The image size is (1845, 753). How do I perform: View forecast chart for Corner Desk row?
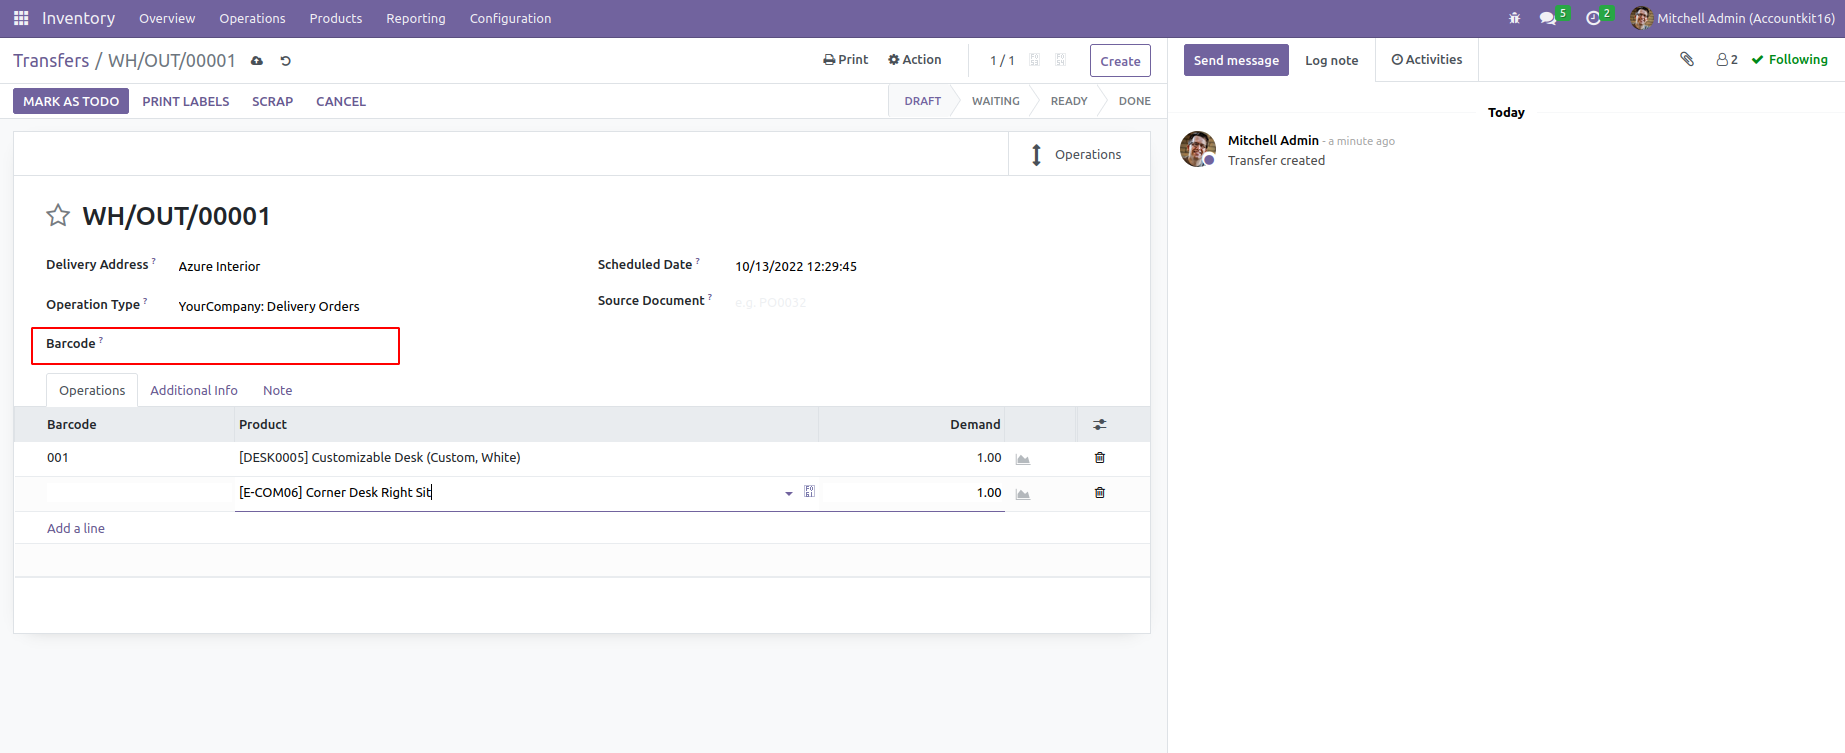(x=1023, y=494)
